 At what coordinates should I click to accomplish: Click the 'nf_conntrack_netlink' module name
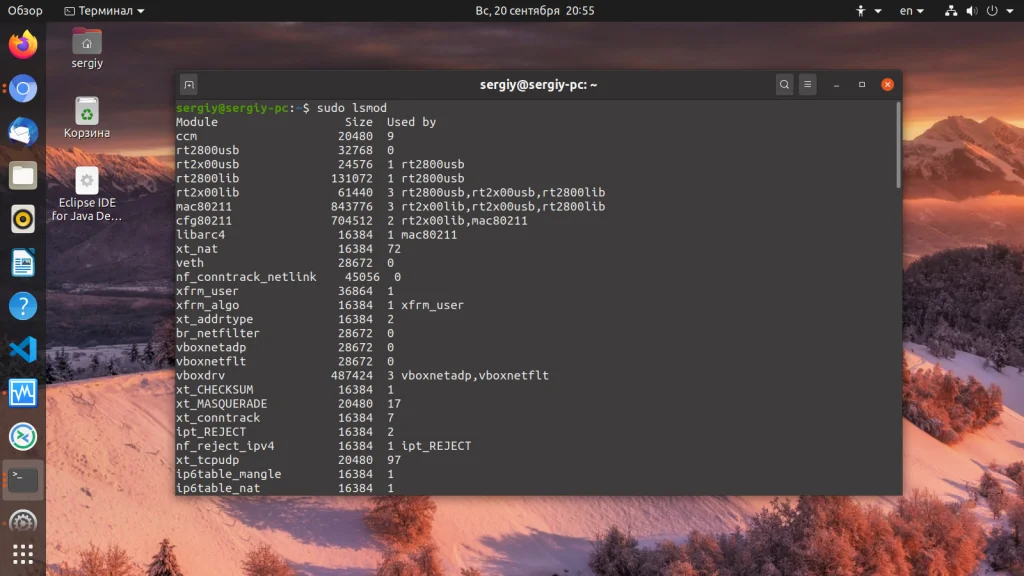pos(246,277)
